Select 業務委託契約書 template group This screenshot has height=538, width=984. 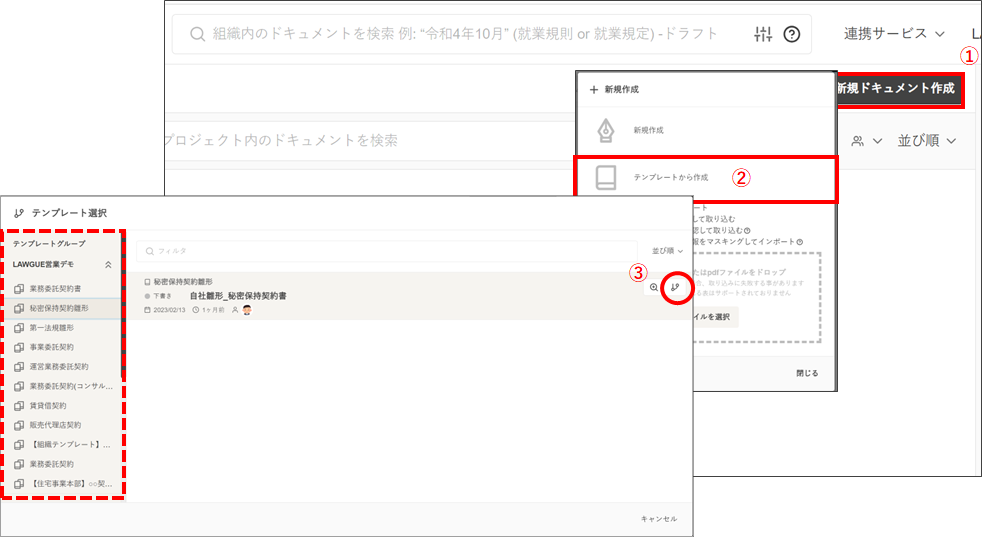pyautogui.click(x=62, y=289)
